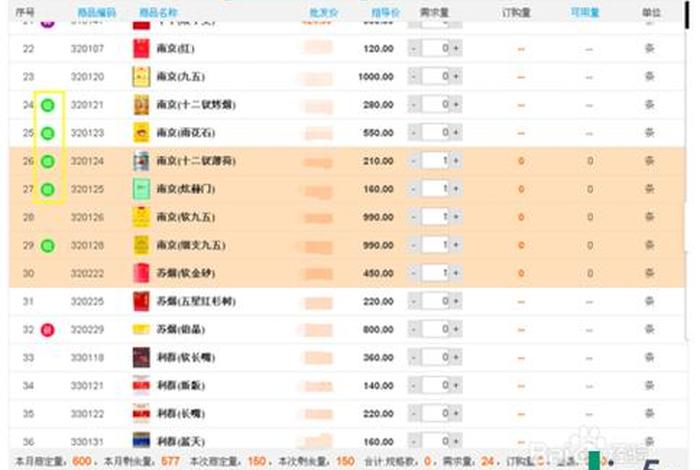700x470 pixels.
Task: Focus the quantity input for 苏烟(五星红杉树)
Action: [x=435, y=301]
